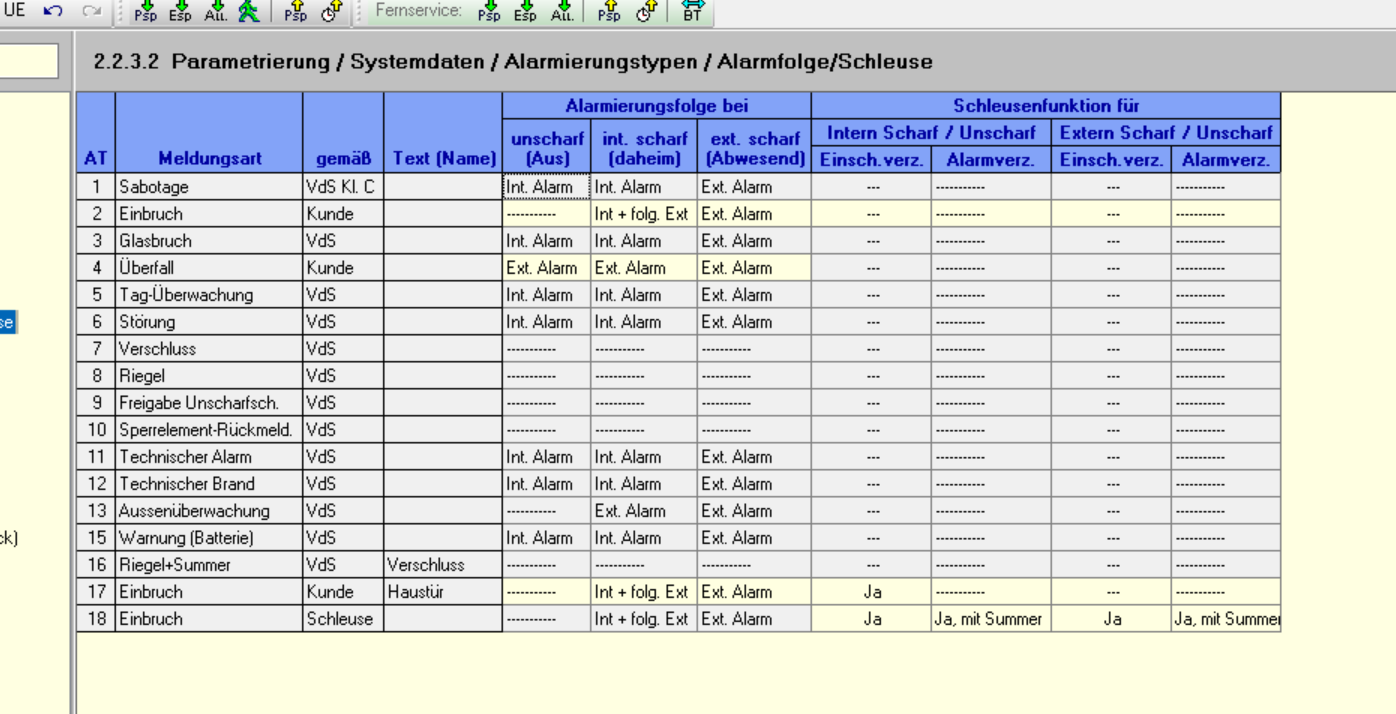Image resolution: width=1396 pixels, height=714 pixels.
Task: Click the undo arrow in toolbar
Action: [53, 11]
